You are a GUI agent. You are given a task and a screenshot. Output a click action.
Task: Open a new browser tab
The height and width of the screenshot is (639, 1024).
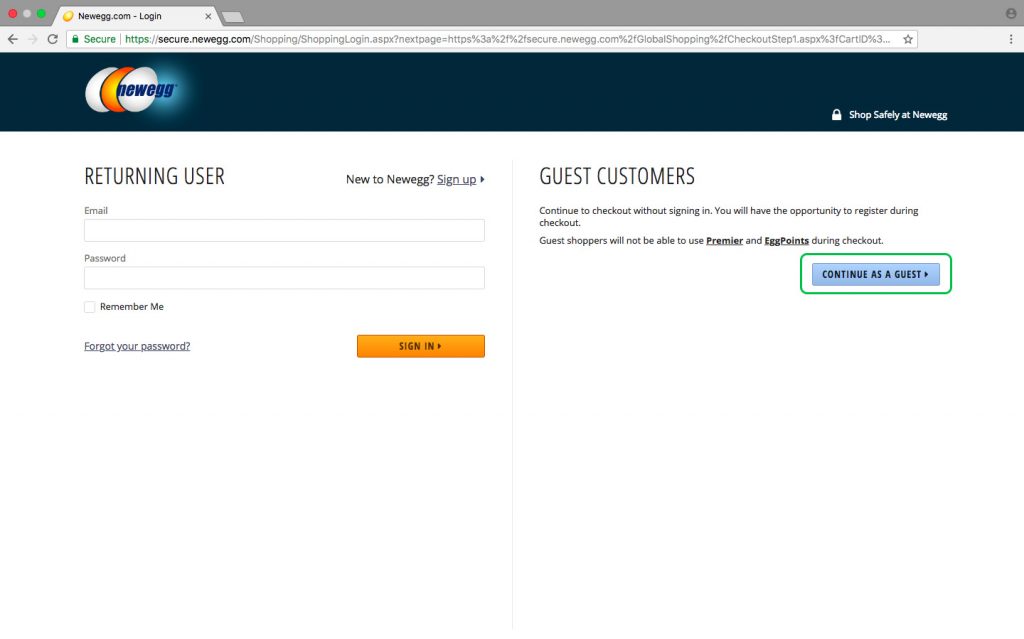point(232,16)
